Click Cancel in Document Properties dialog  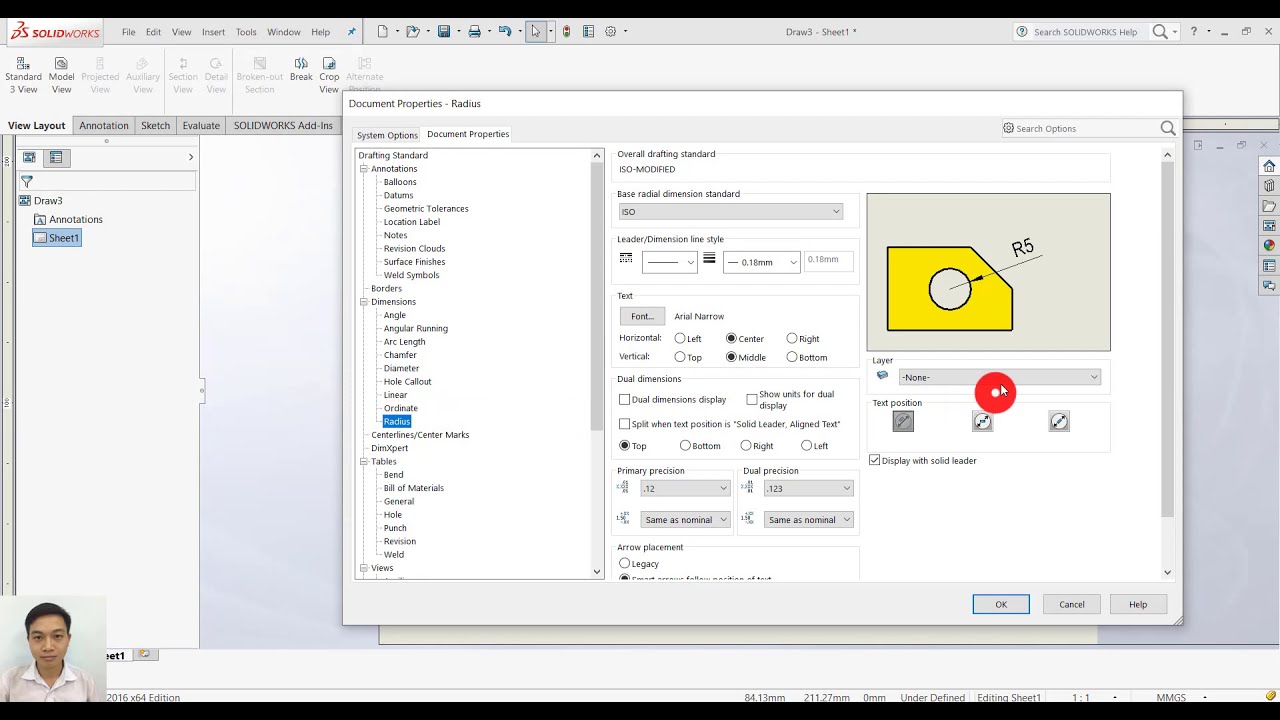coord(1072,605)
